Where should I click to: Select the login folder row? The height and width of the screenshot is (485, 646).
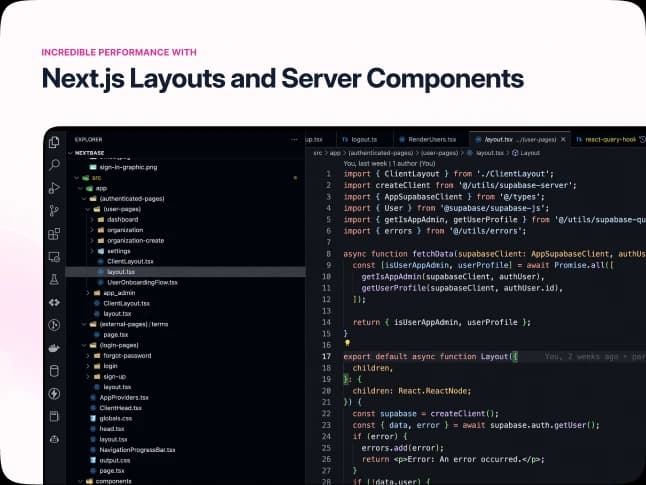pos(186,366)
